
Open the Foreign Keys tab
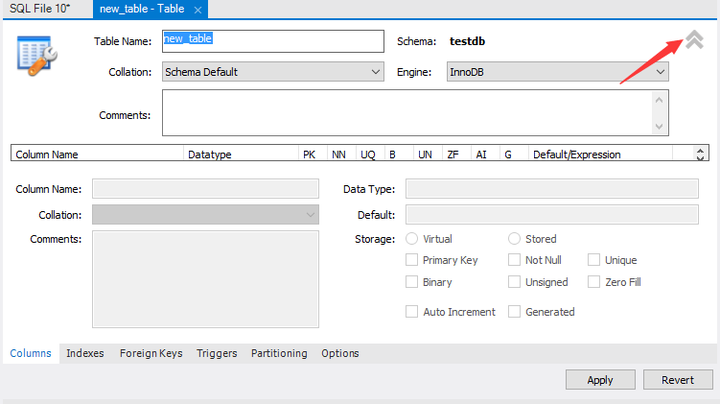(x=151, y=353)
